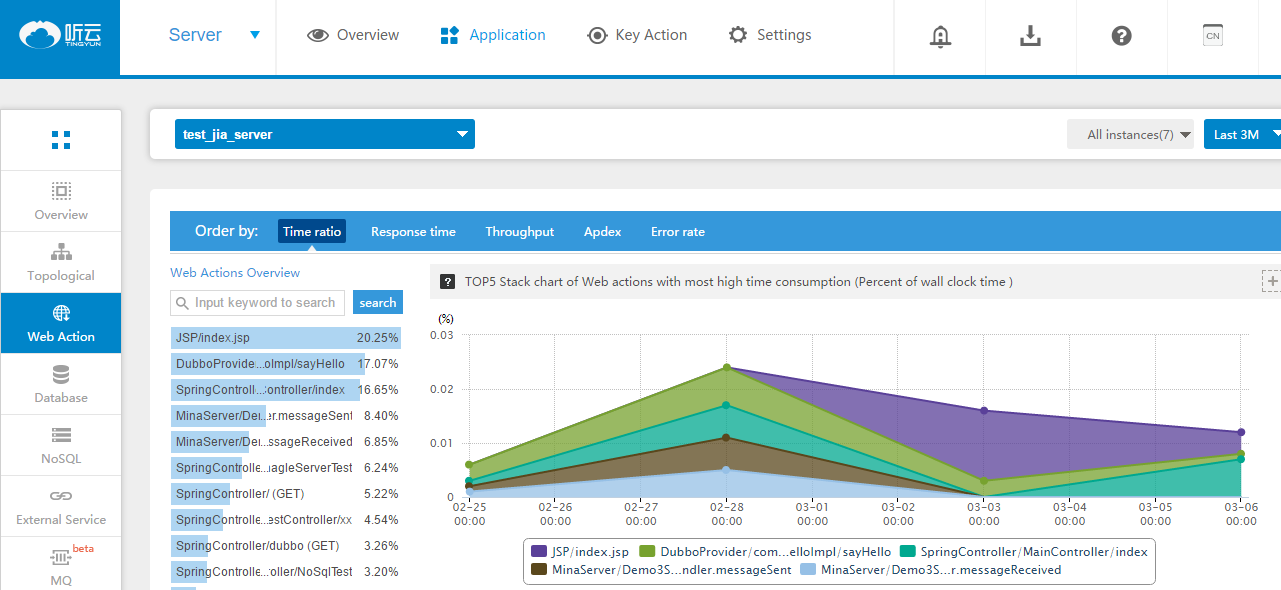This screenshot has width=1281, height=590.
Task: Click the notification bell icon
Action: [x=939, y=36]
